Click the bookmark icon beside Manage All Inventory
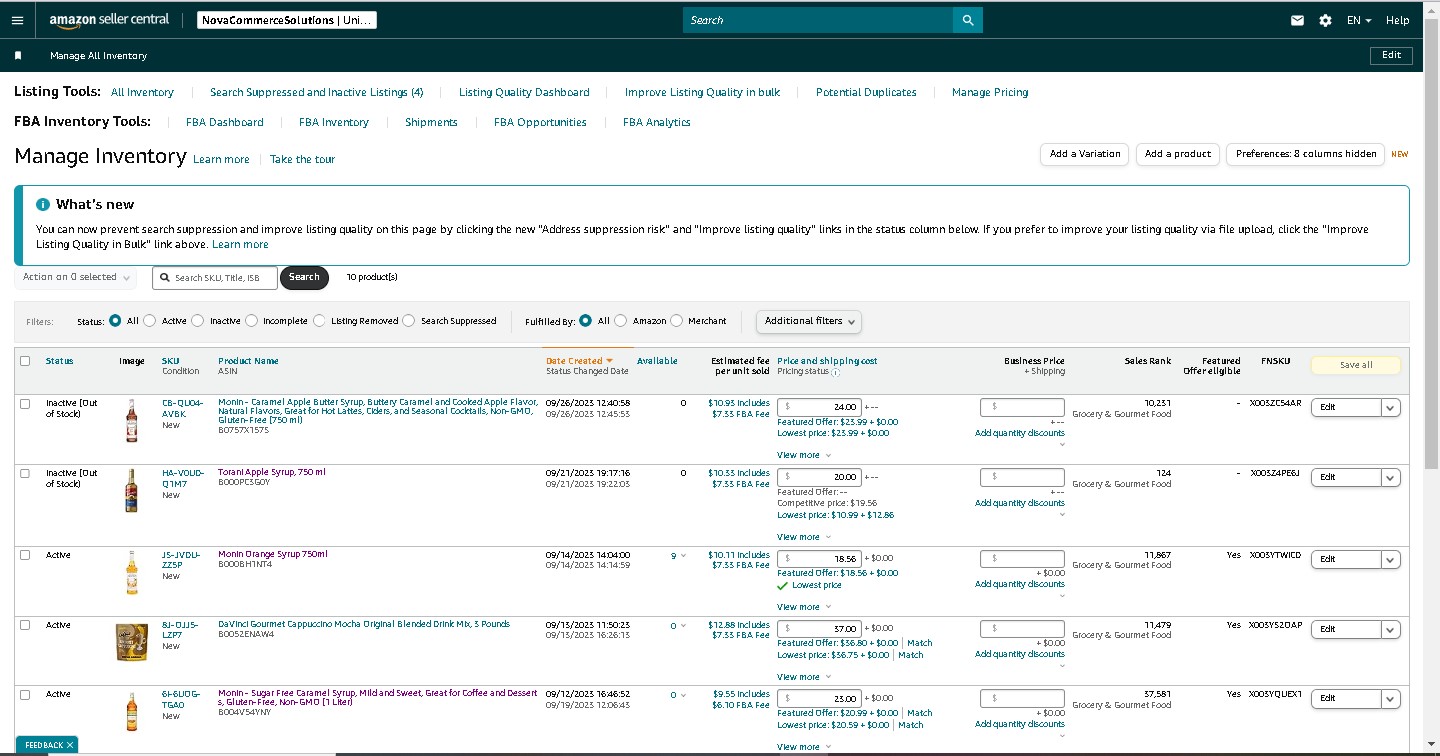This screenshot has height=756, width=1440. pos(18,56)
